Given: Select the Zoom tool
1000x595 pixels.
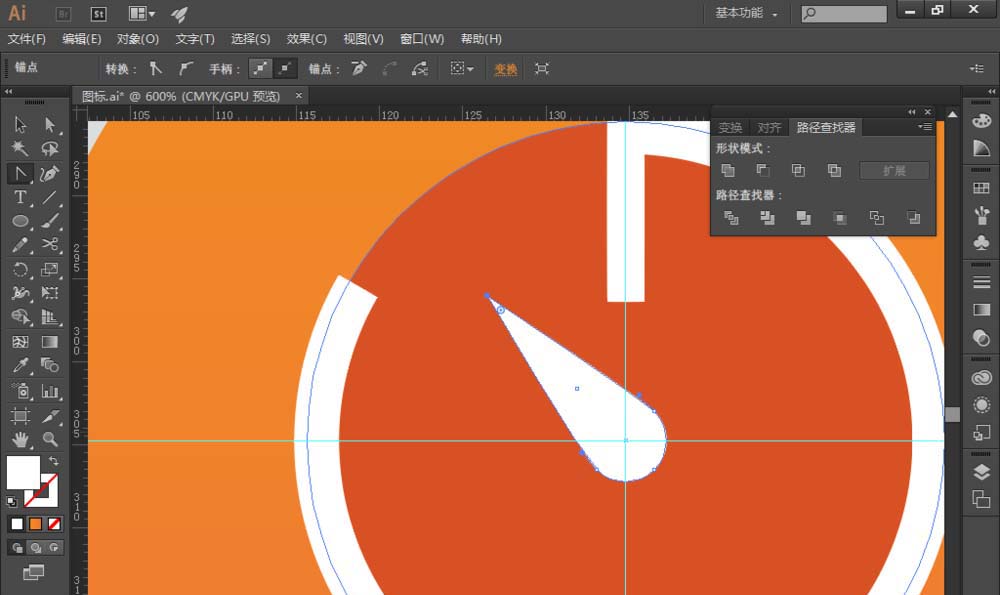Looking at the screenshot, I should point(50,439).
